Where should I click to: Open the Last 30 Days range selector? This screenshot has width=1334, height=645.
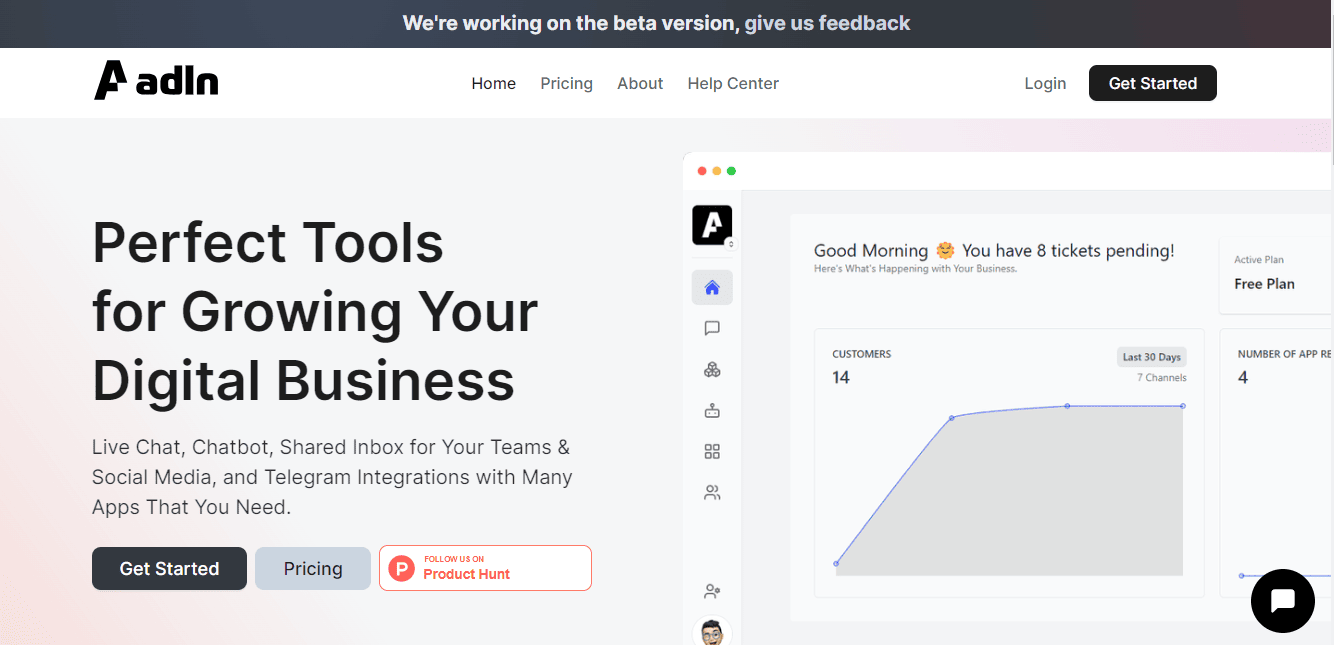(x=1151, y=357)
